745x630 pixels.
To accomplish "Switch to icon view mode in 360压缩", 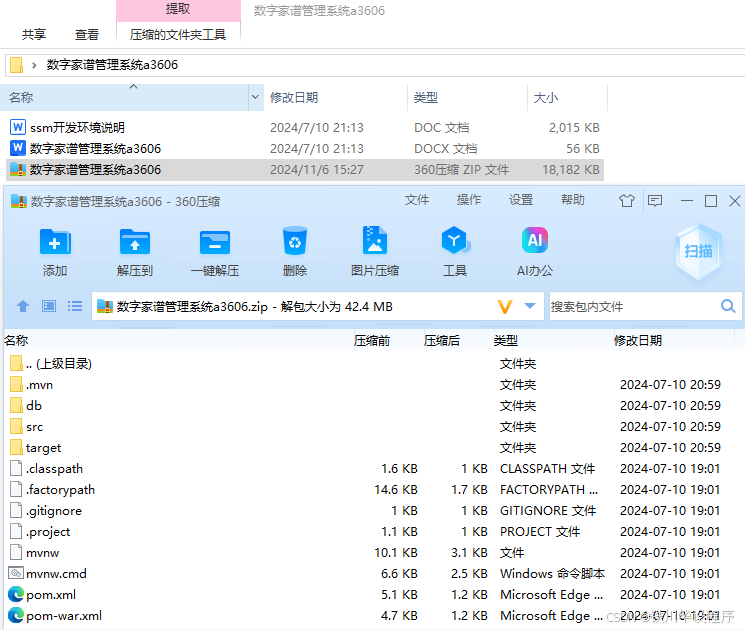I will pyautogui.click(x=49, y=306).
